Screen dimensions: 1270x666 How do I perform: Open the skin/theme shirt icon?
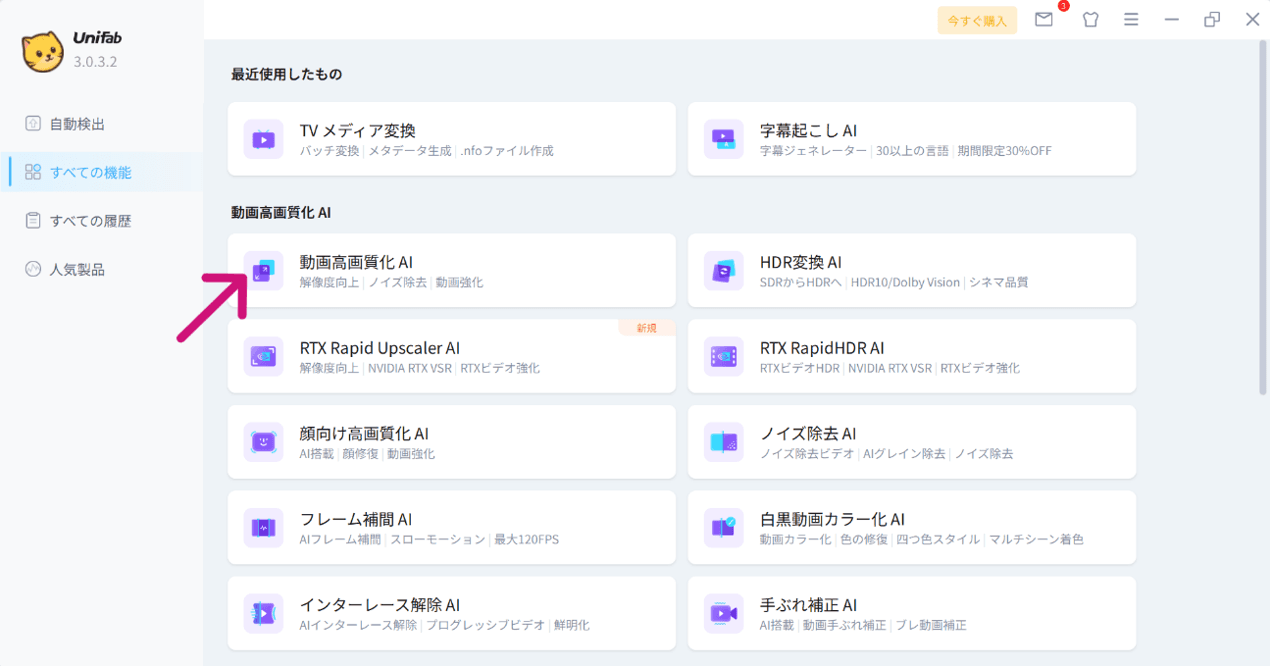coord(1090,20)
